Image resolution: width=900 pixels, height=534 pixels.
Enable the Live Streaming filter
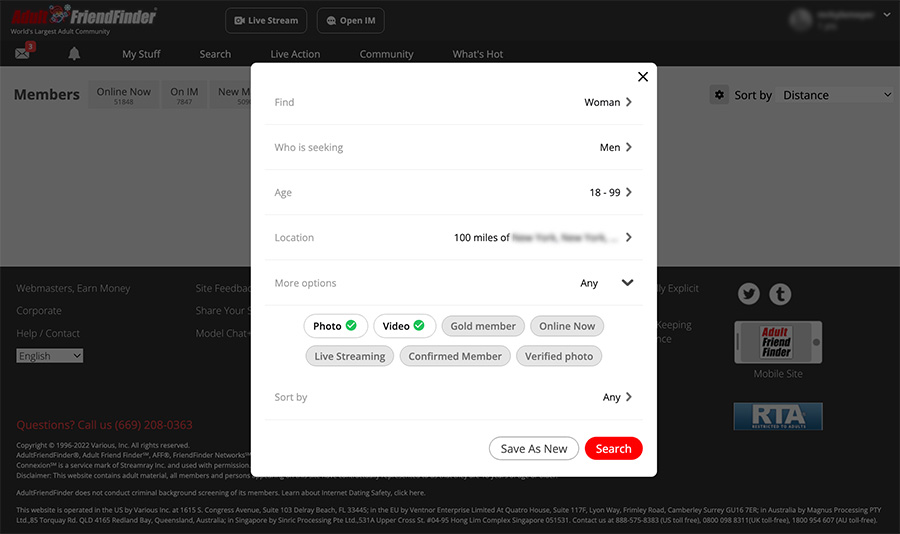tap(350, 356)
